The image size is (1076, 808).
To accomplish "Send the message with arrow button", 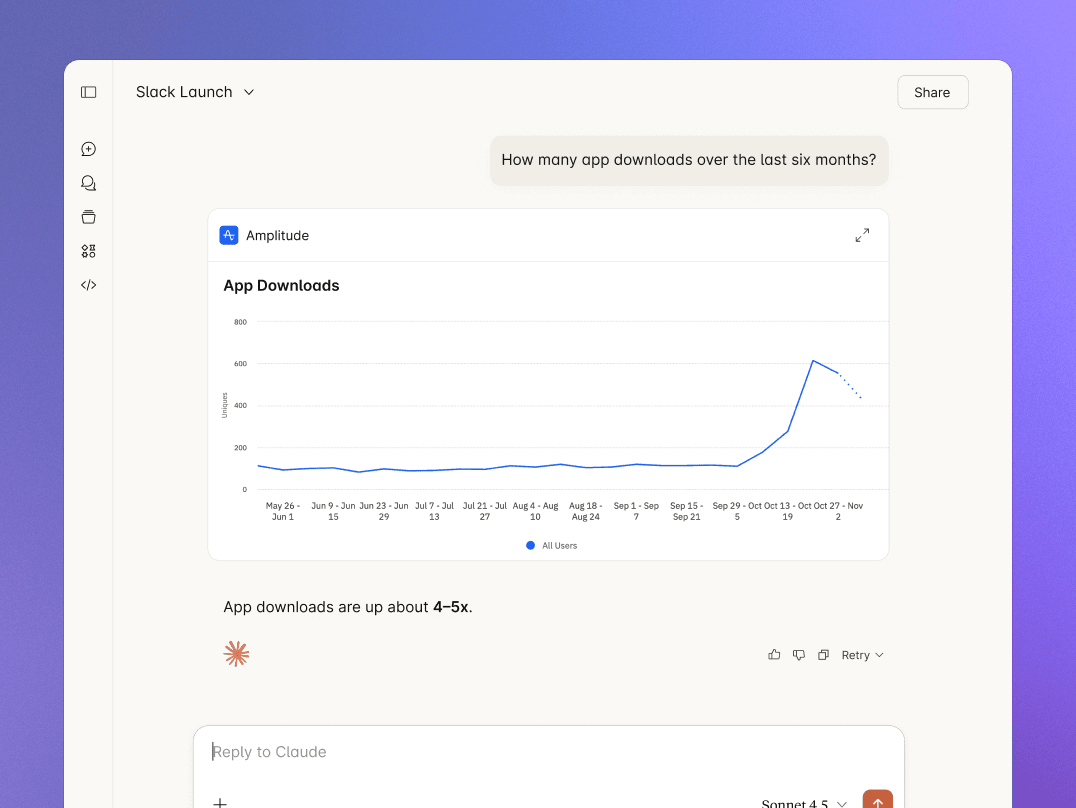I will pyautogui.click(x=877, y=802).
